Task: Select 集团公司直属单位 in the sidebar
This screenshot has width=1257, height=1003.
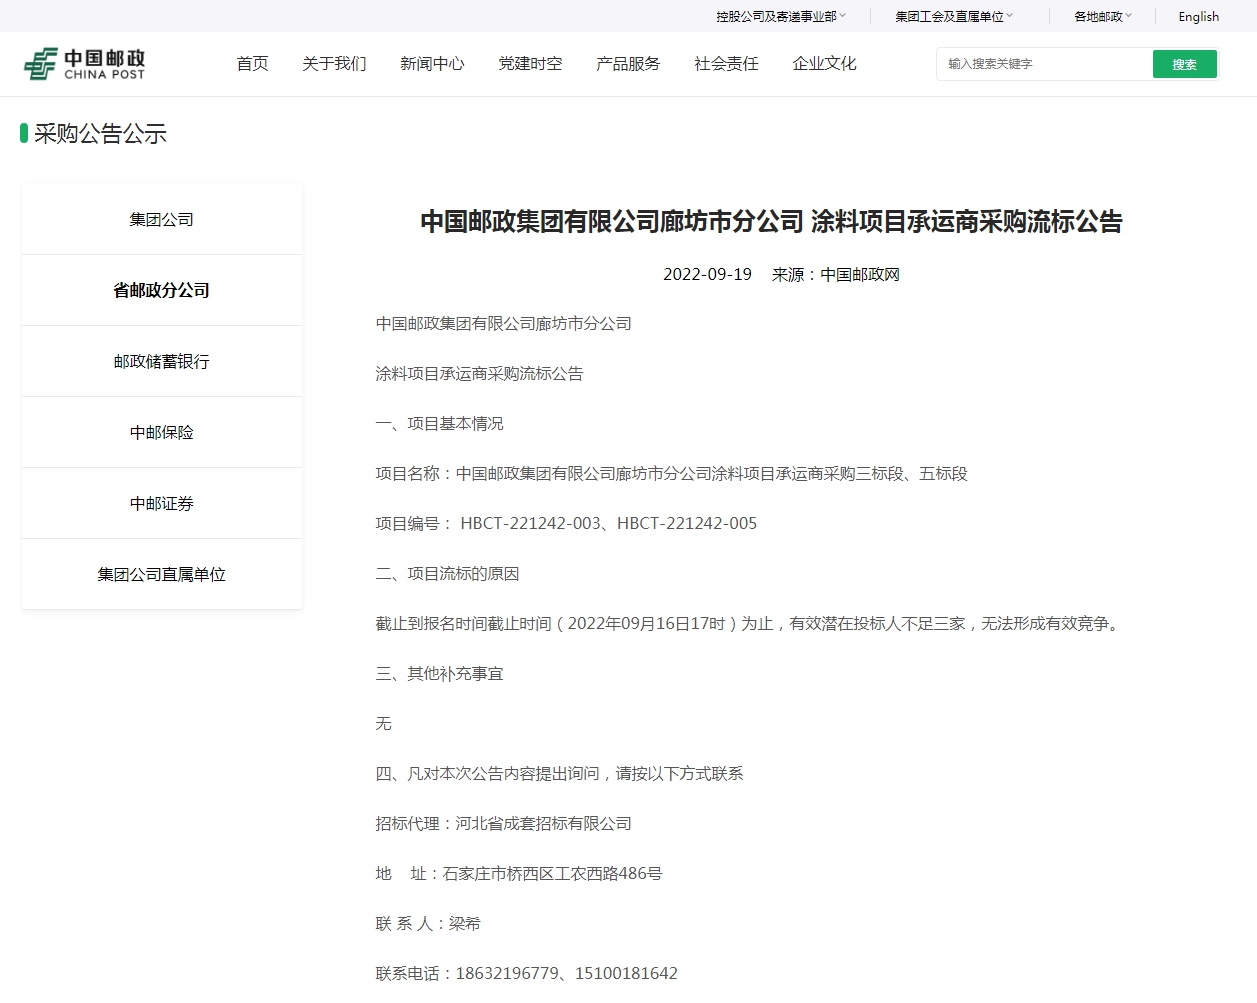Action: 162,574
